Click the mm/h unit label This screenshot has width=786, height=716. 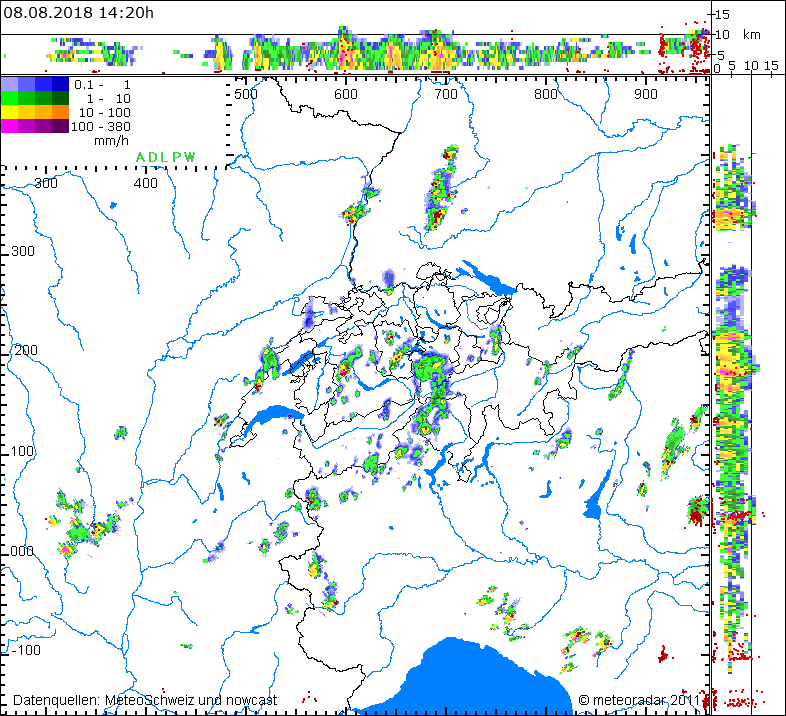click(111, 141)
